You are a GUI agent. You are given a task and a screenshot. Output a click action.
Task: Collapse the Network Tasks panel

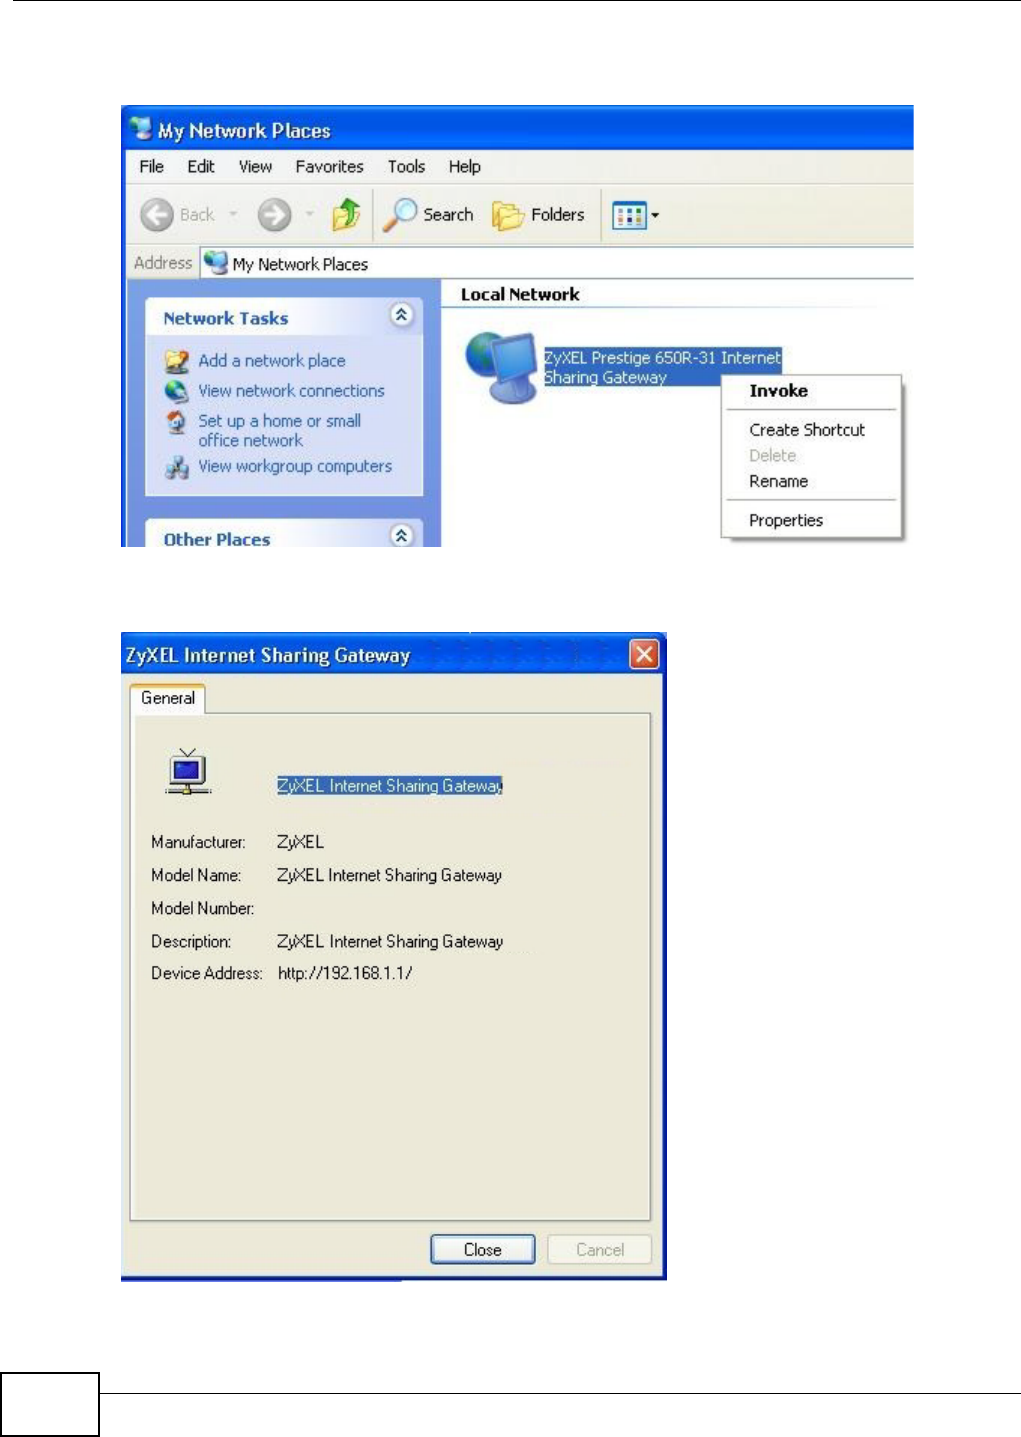(401, 315)
